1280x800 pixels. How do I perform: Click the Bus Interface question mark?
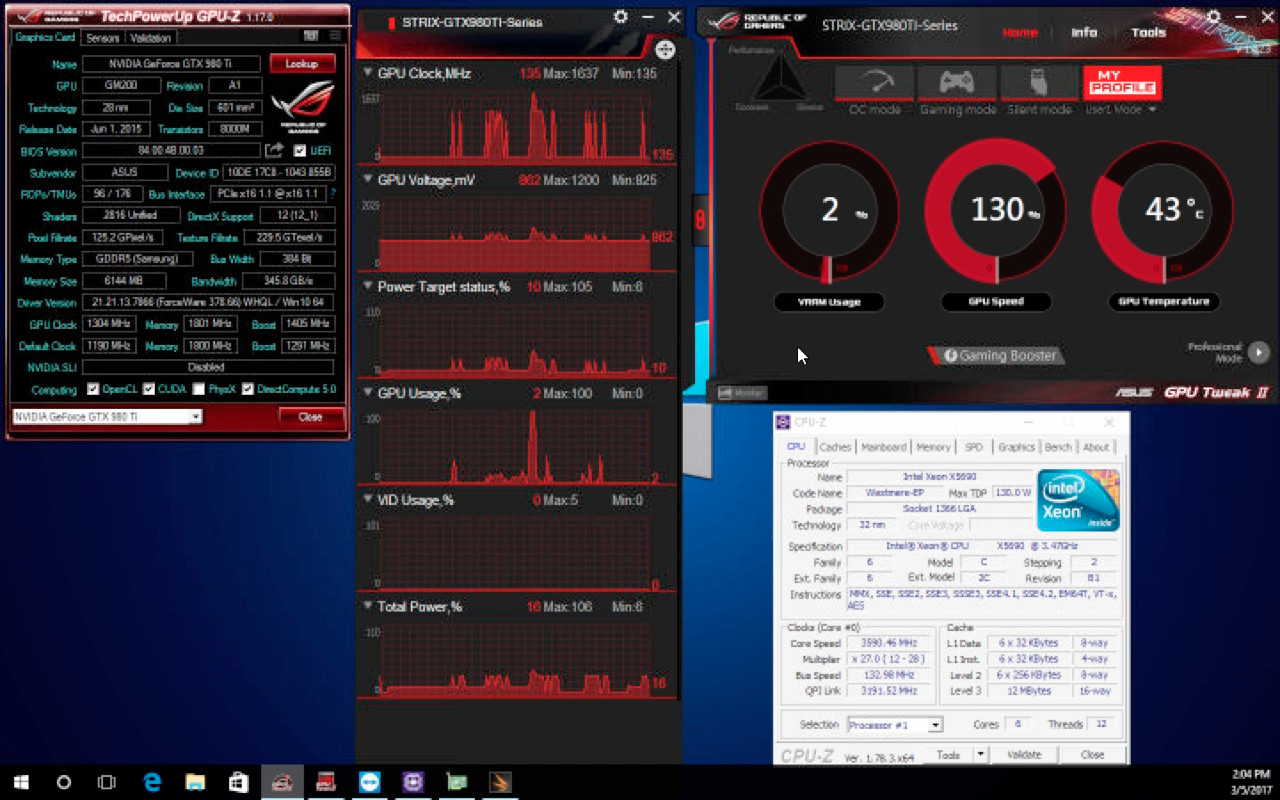pos(333,194)
